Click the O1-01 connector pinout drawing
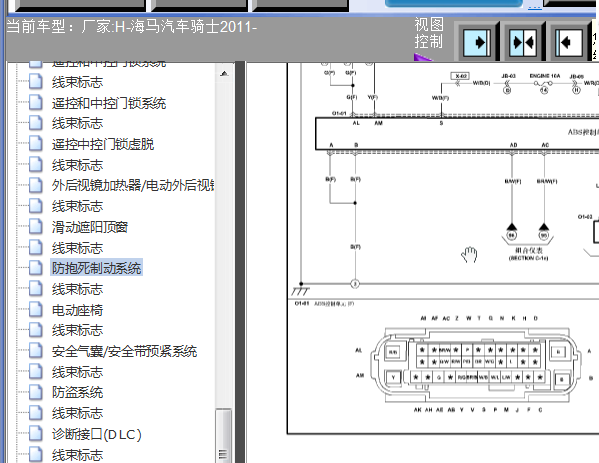This screenshot has width=599, height=463. (x=476, y=365)
